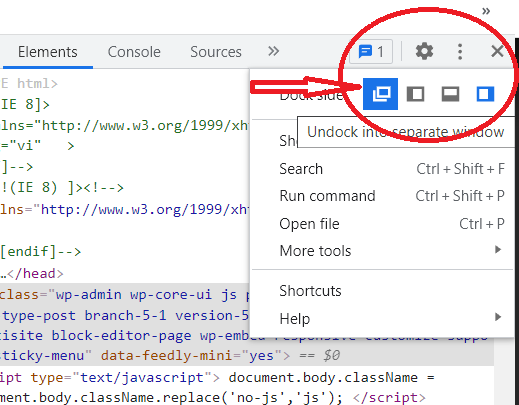The image size is (519, 405).
Task: Expand the More tools submenu
Action: [382, 251]
